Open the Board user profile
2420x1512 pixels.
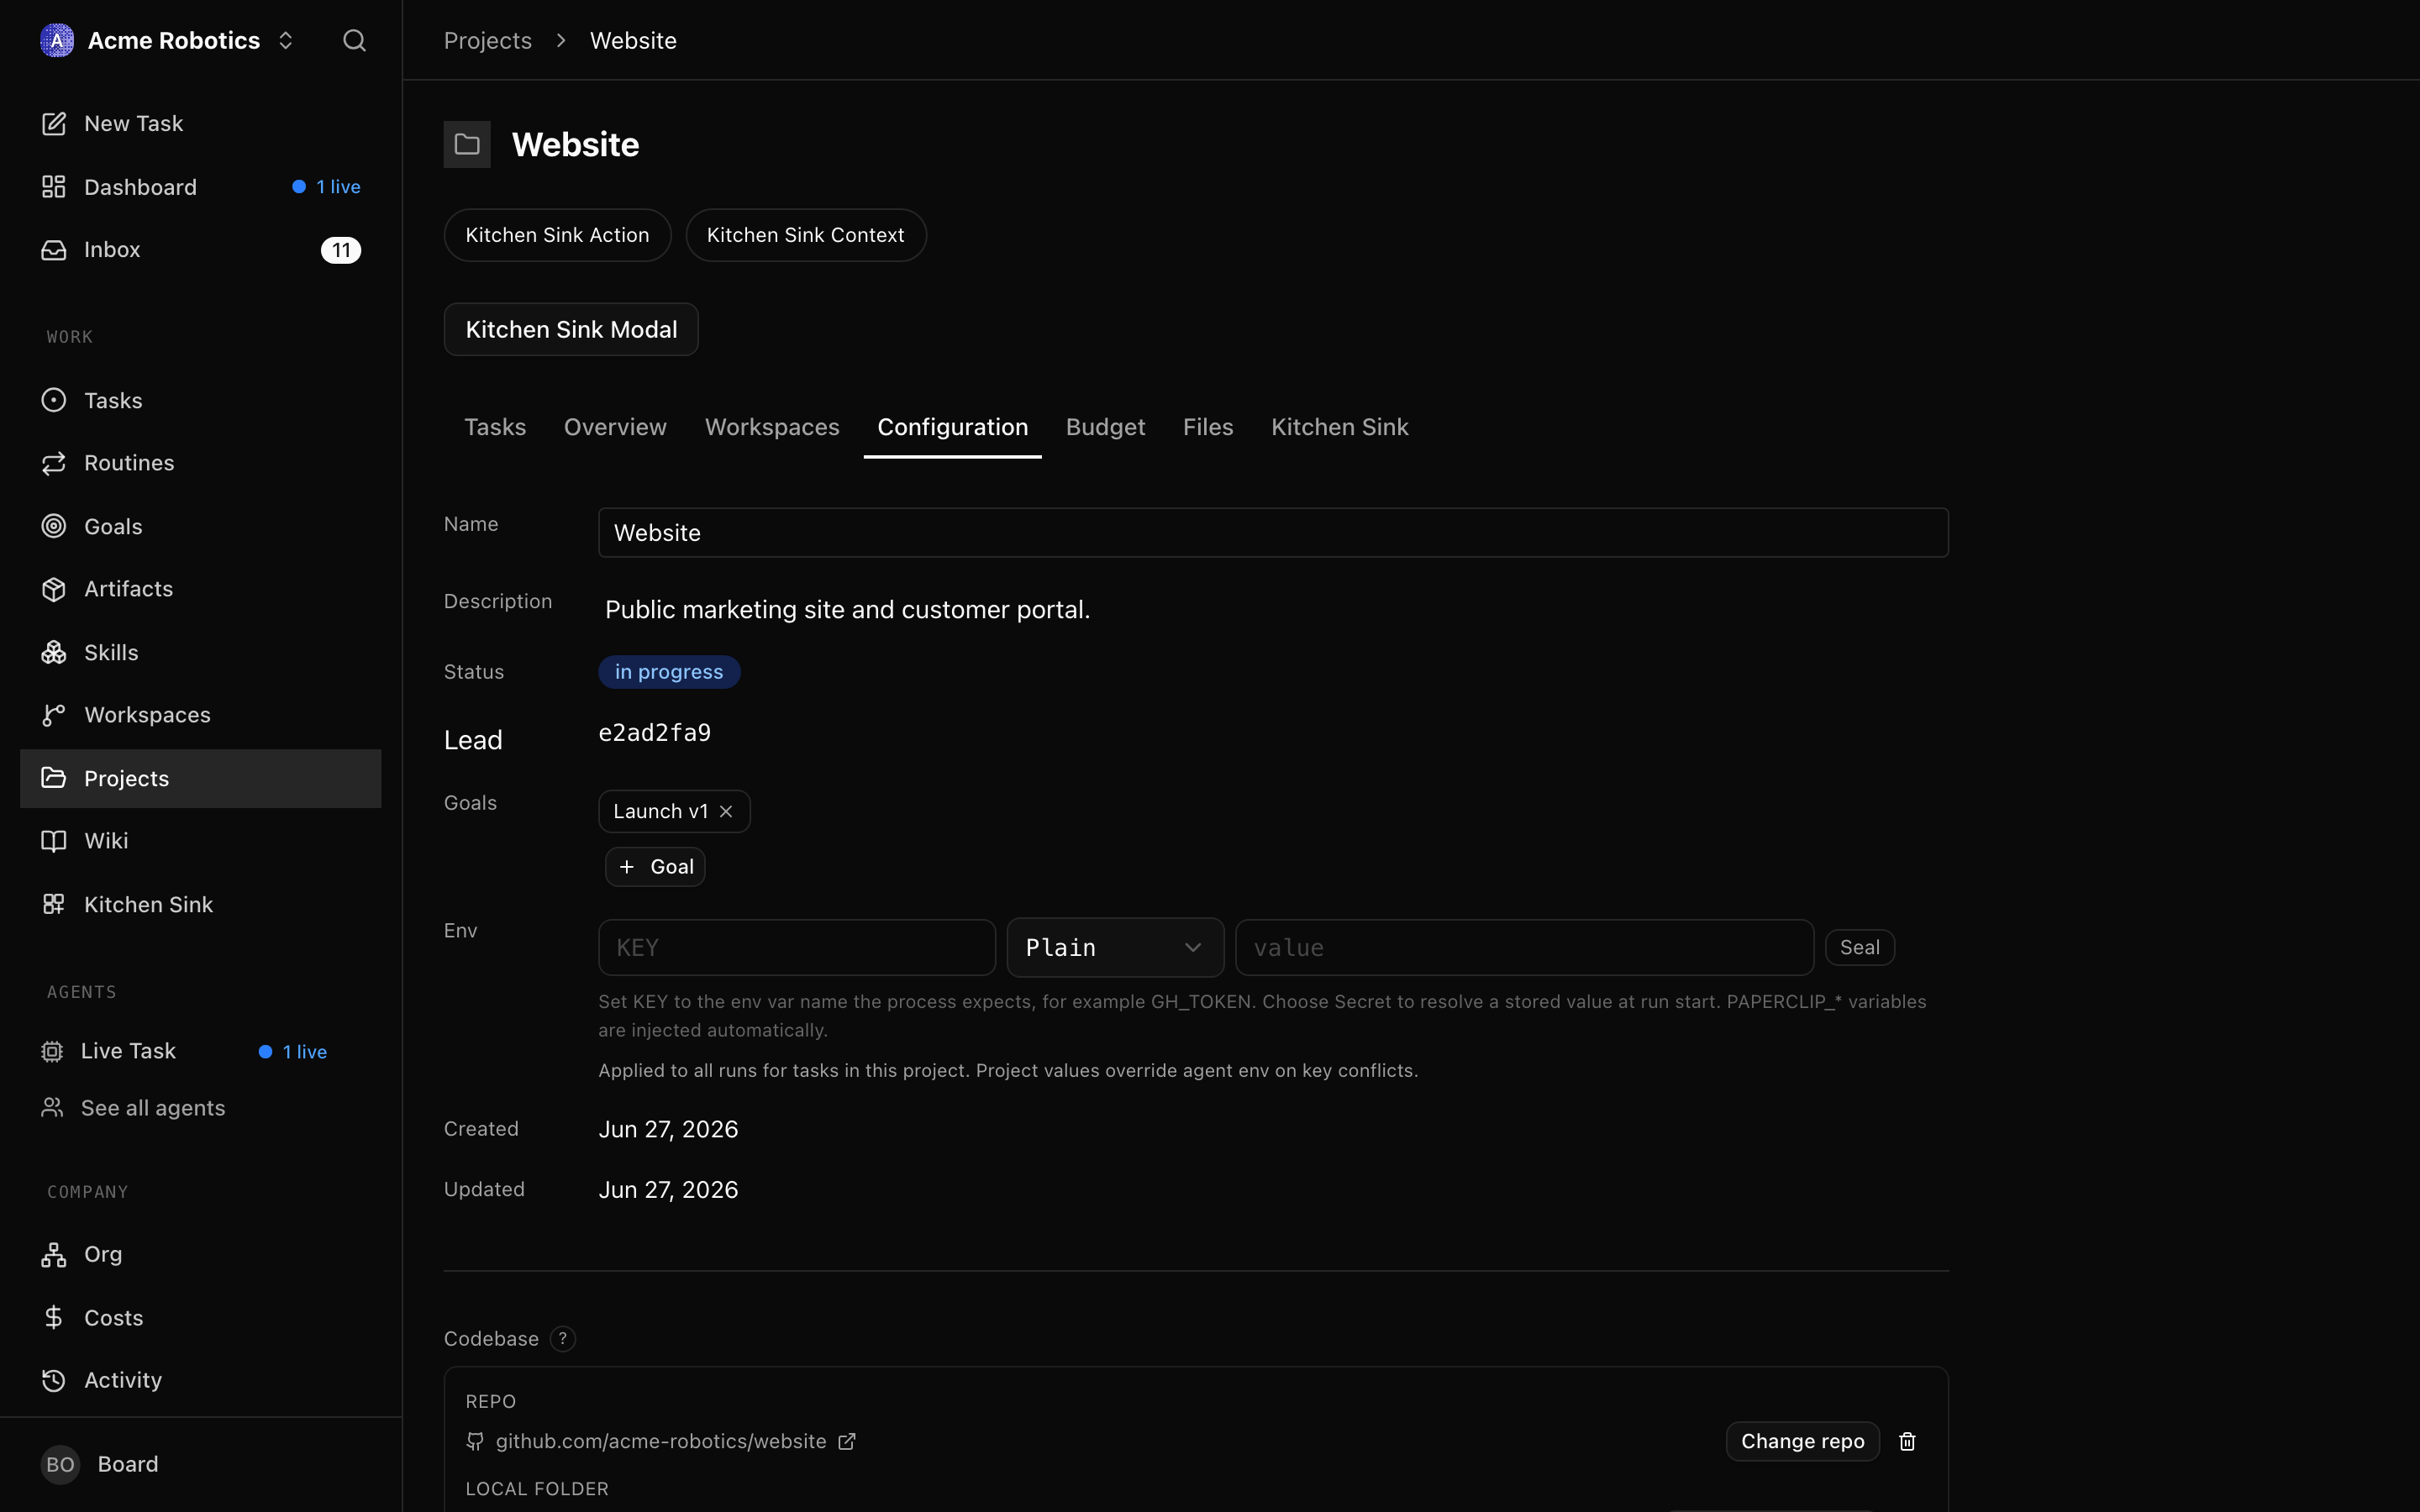pyautogui.click(x=128, y=1464)
